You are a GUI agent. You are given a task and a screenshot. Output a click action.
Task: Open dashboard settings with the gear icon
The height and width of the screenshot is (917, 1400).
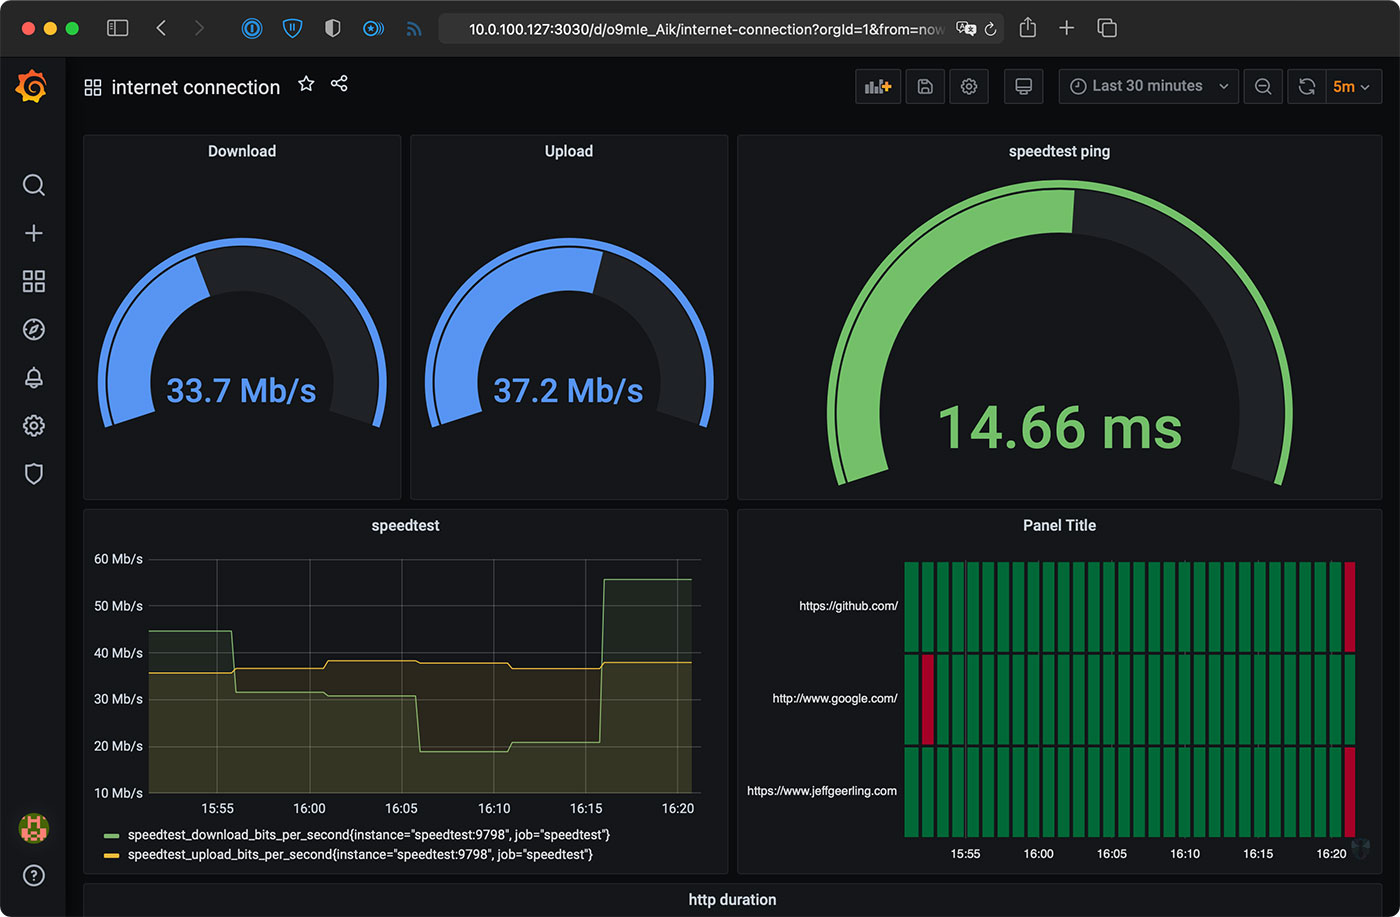click(968, 86)
